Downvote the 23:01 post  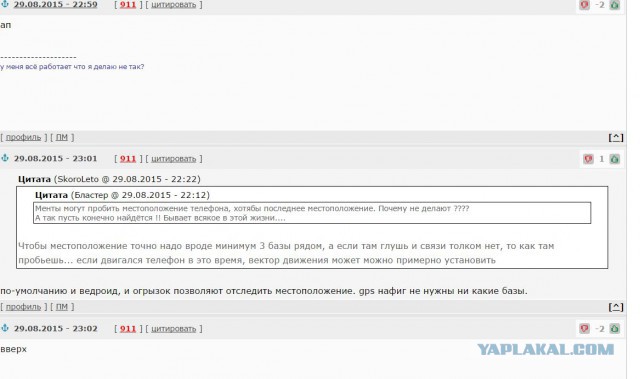(588, 159)
